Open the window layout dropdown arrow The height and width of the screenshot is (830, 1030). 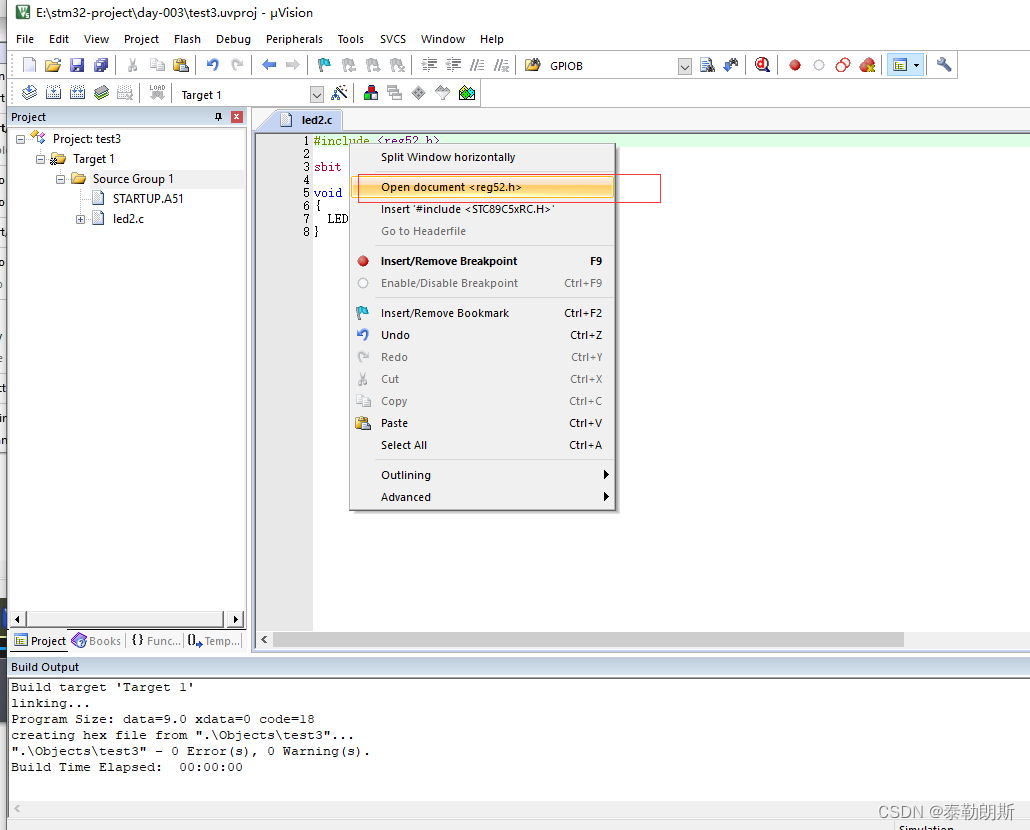[x=916, y=65]
